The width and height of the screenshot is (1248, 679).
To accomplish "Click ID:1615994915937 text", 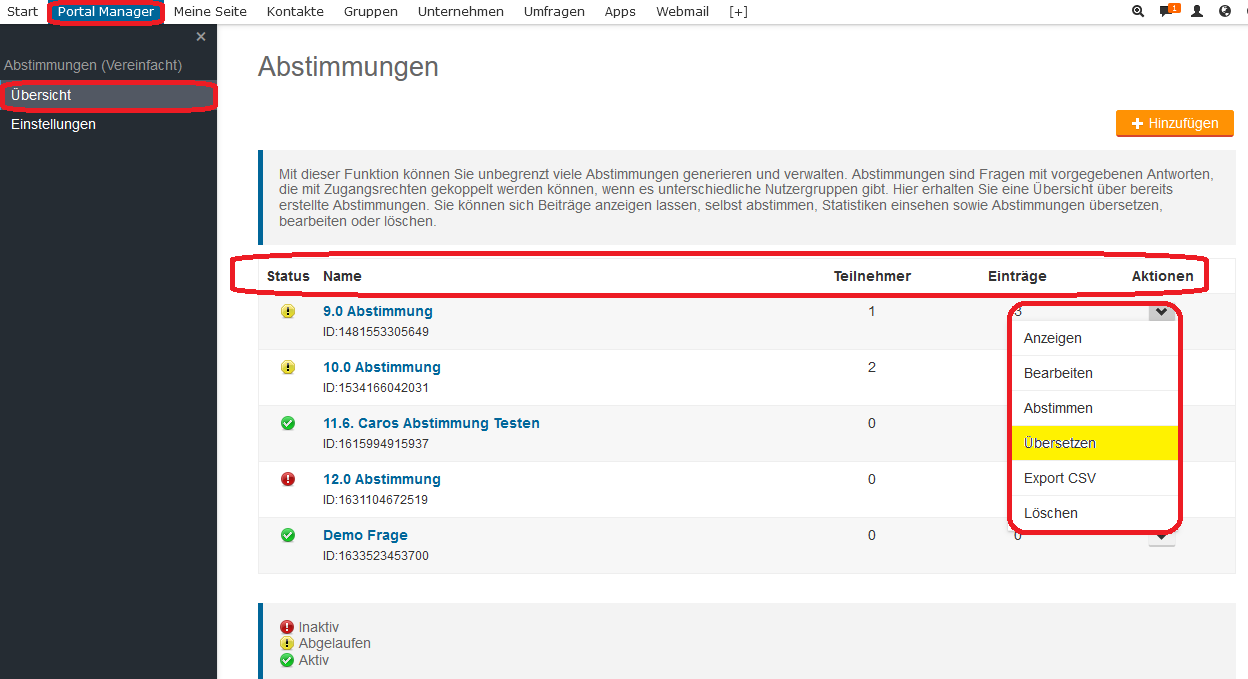I will click(376, 444).
